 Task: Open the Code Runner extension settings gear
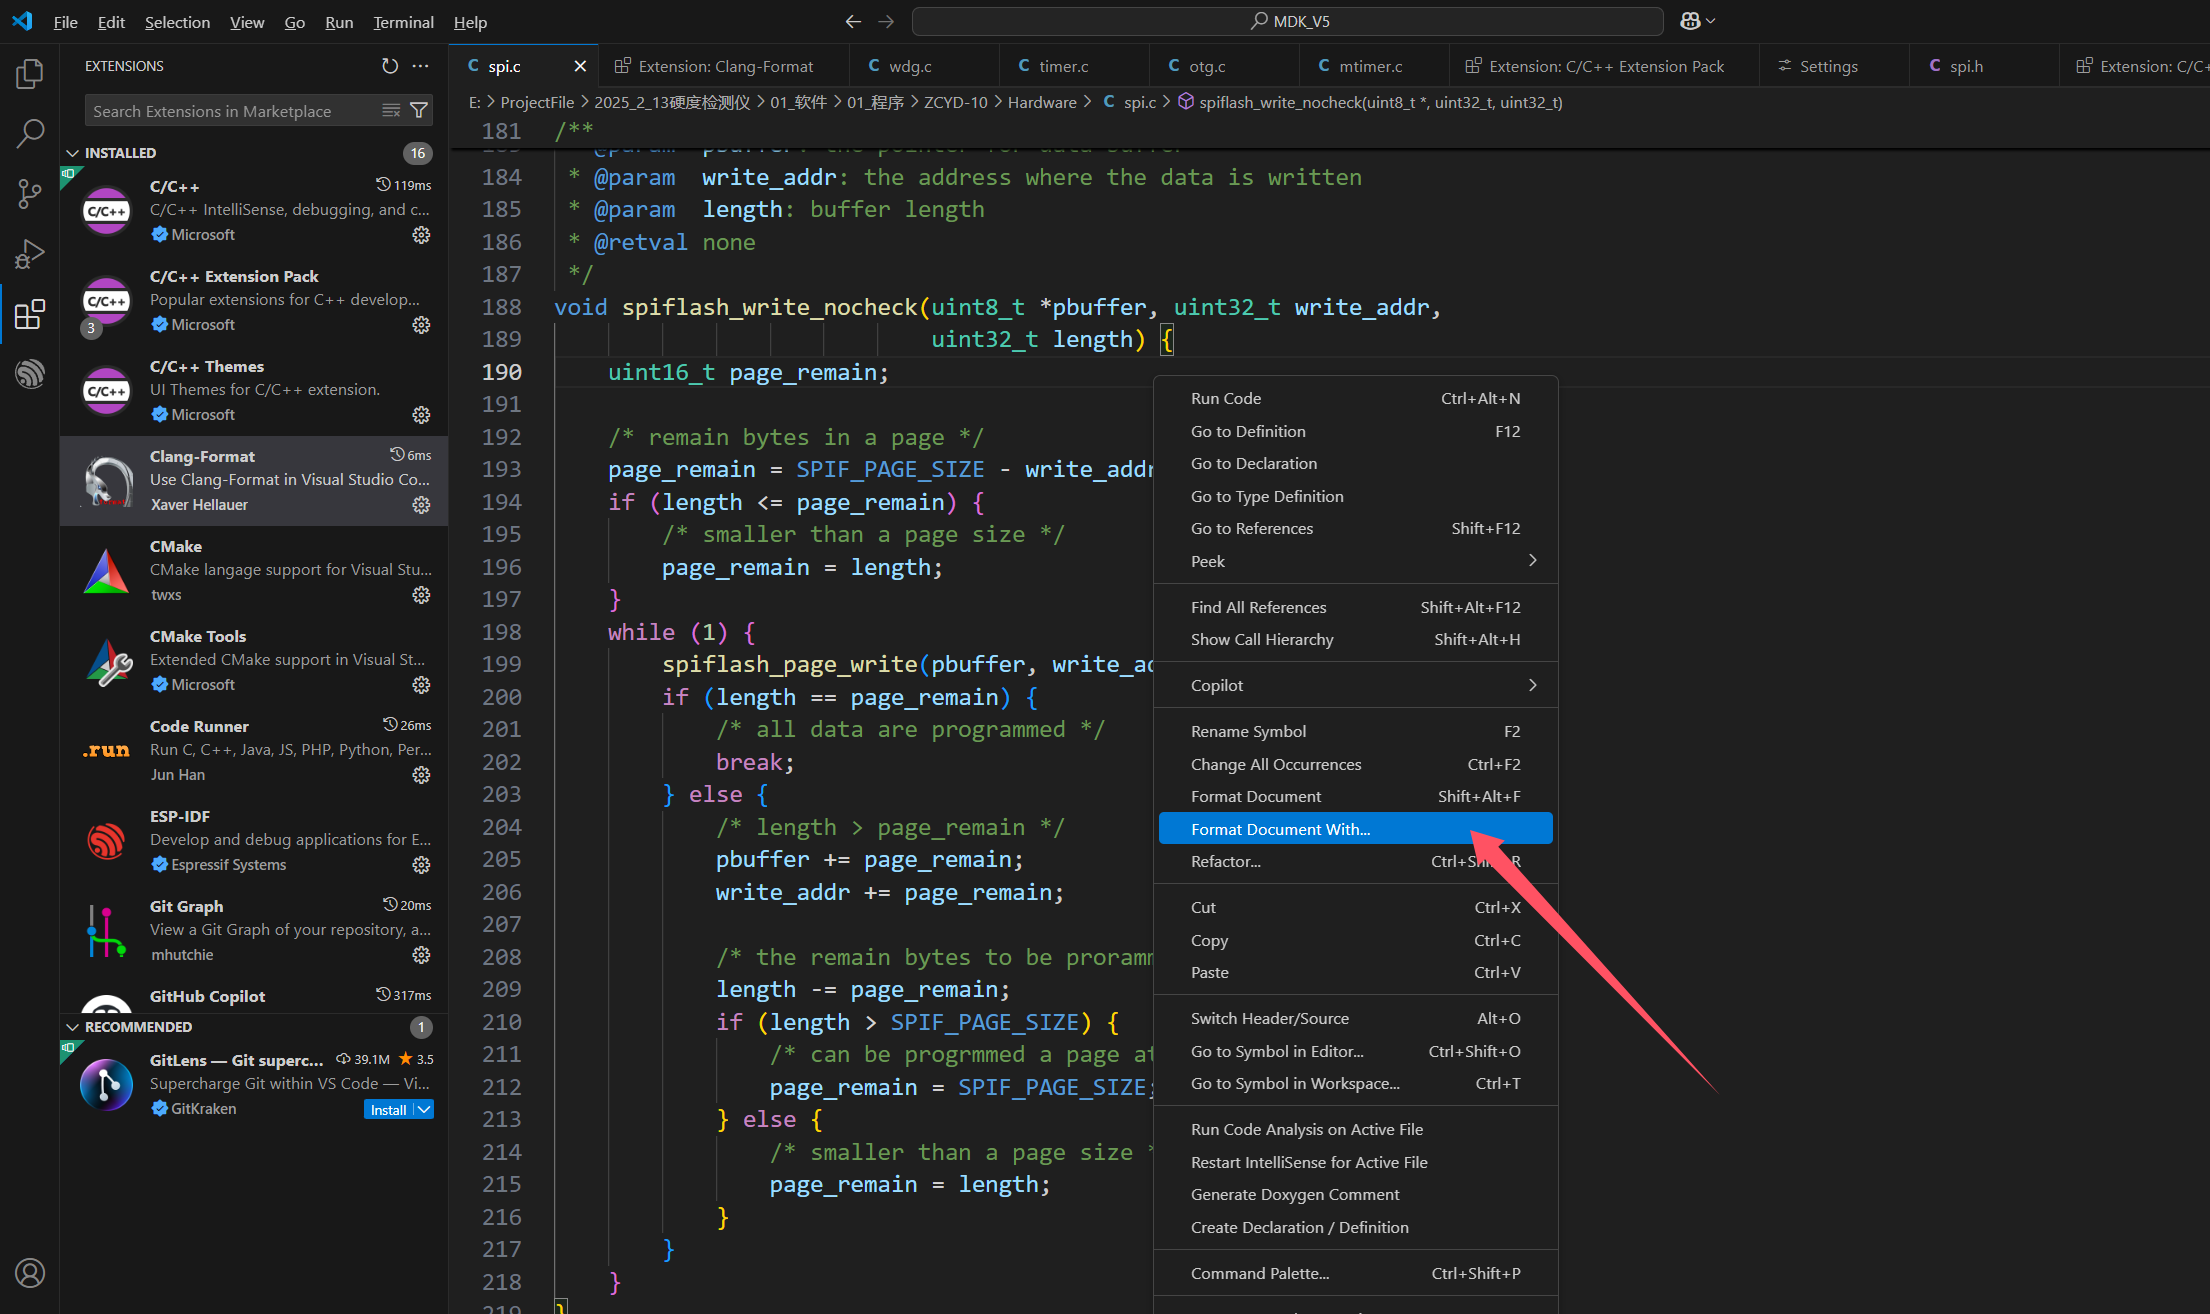(x=421, y=775)
